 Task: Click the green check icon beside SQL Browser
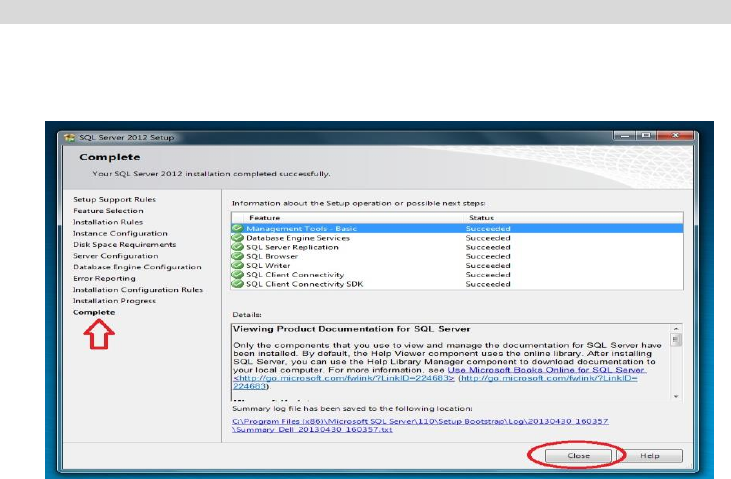coord(238,256)
